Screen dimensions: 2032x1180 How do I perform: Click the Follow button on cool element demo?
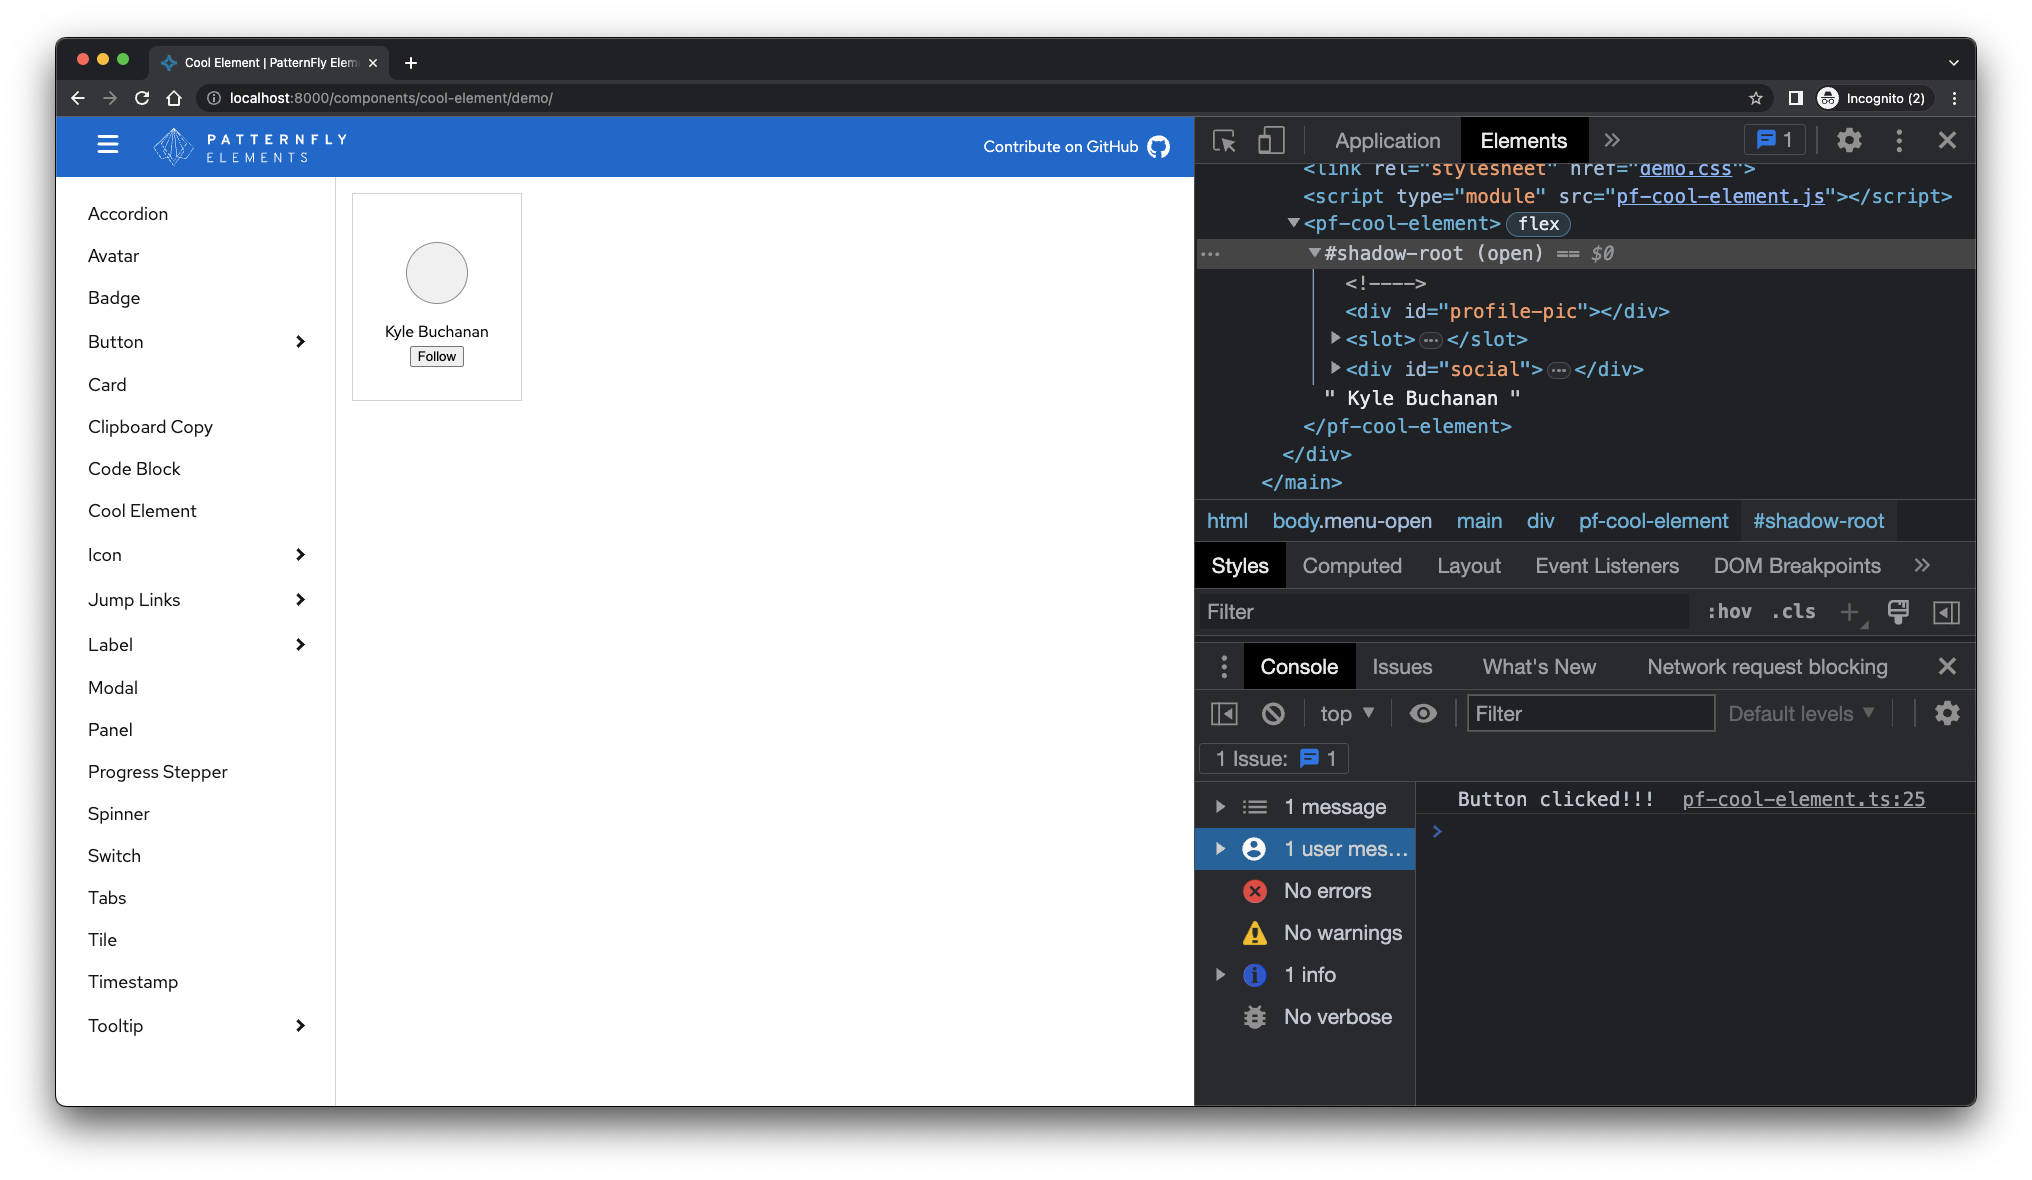[435, 355]
